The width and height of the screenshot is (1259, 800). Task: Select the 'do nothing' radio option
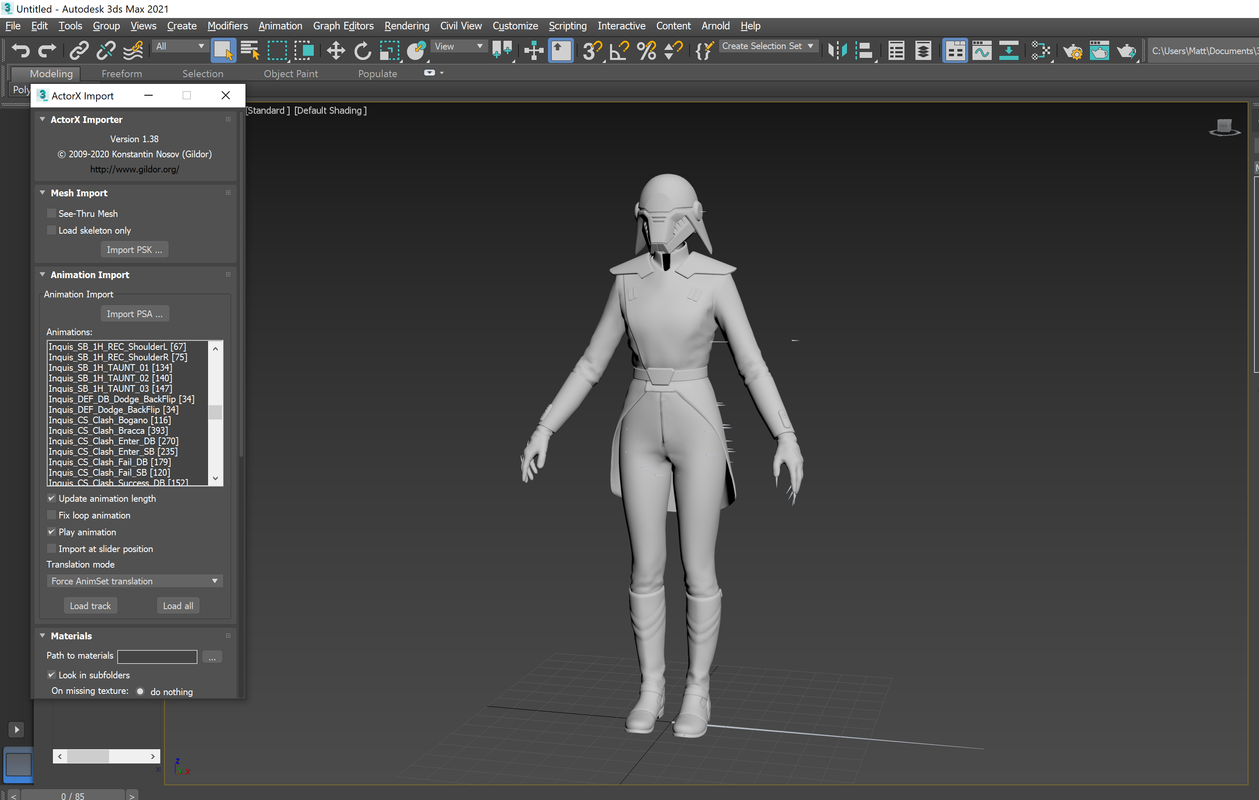[x=140, y=691]
